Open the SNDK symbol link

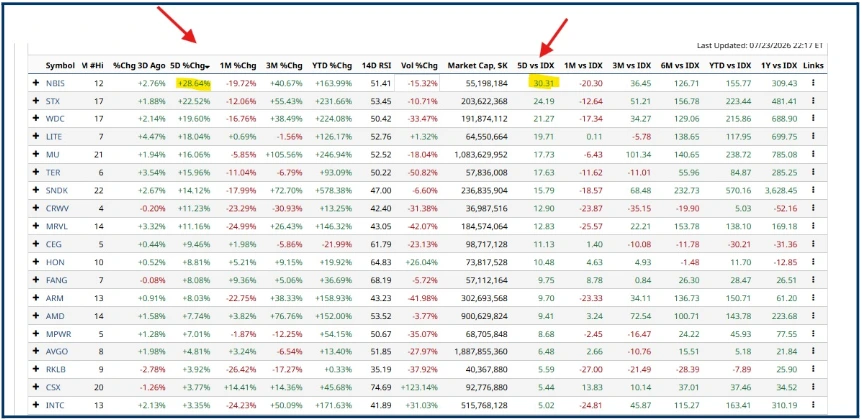56,191
